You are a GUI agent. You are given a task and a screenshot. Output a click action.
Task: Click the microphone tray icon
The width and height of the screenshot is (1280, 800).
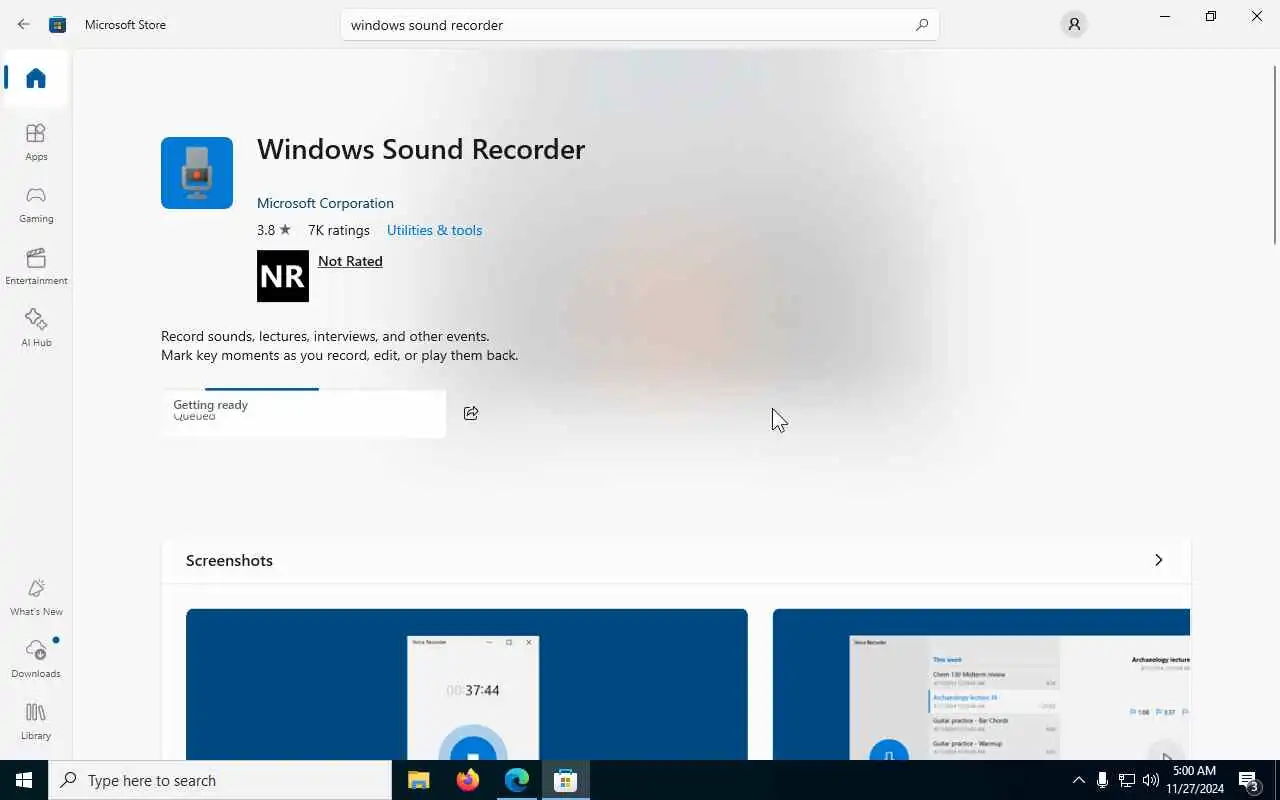pos(1102,780)
